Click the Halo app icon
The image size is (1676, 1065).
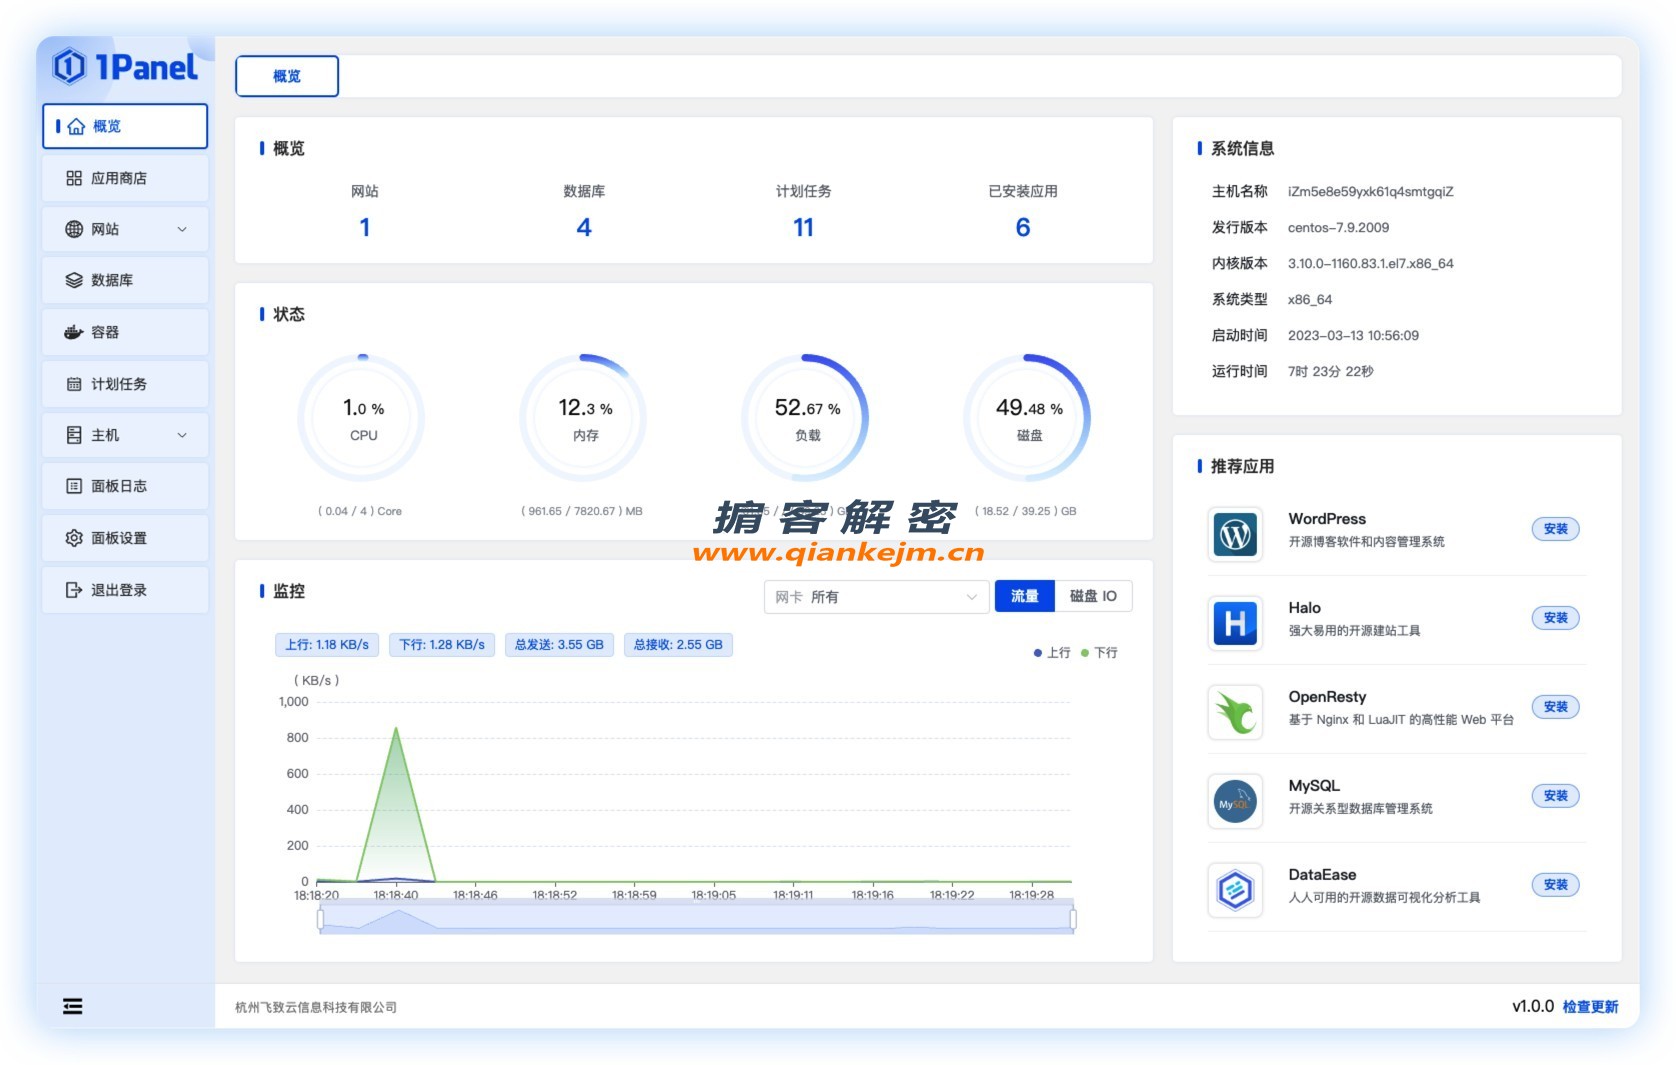tap(1235, 623)
